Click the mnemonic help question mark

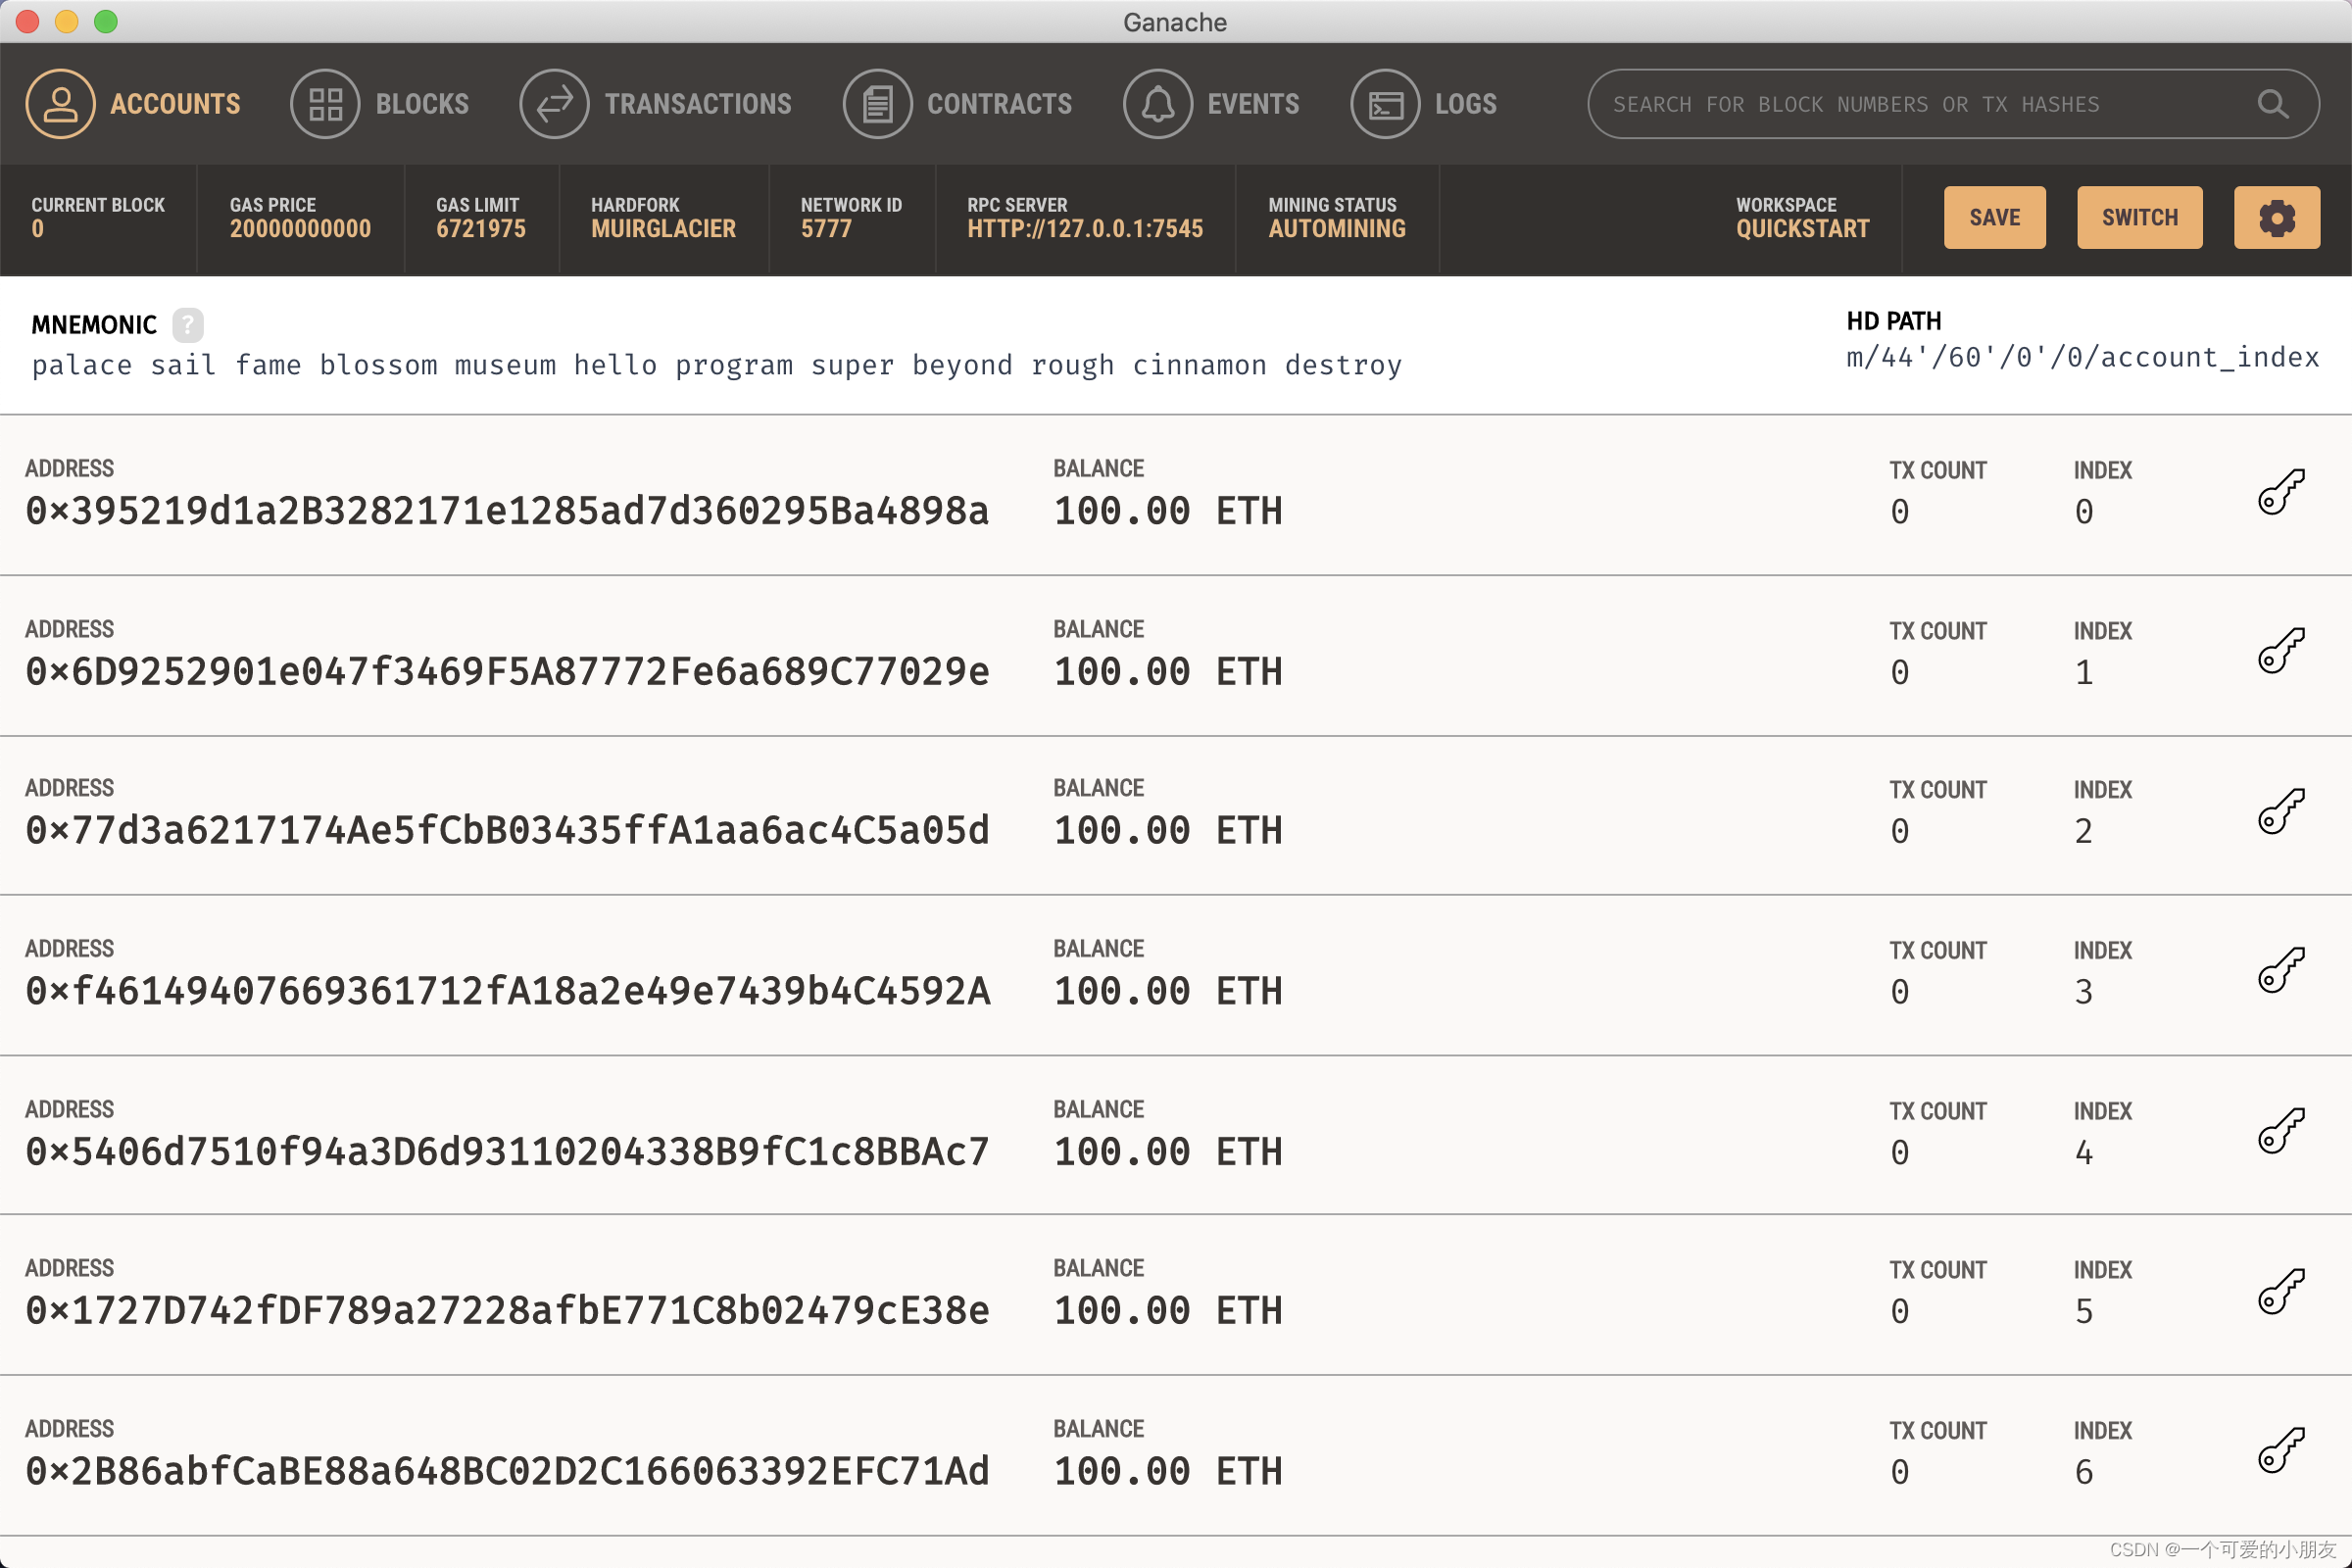187,325
